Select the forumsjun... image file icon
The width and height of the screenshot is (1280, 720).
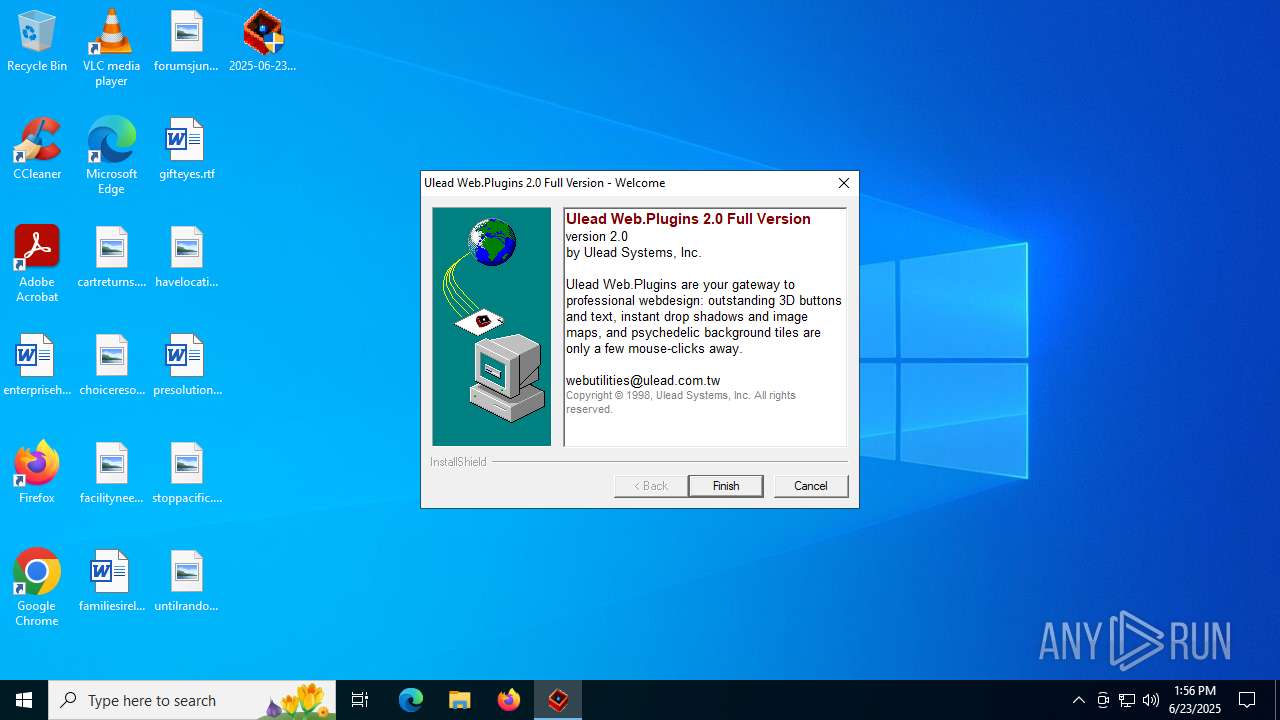click(x=186, y=42)
